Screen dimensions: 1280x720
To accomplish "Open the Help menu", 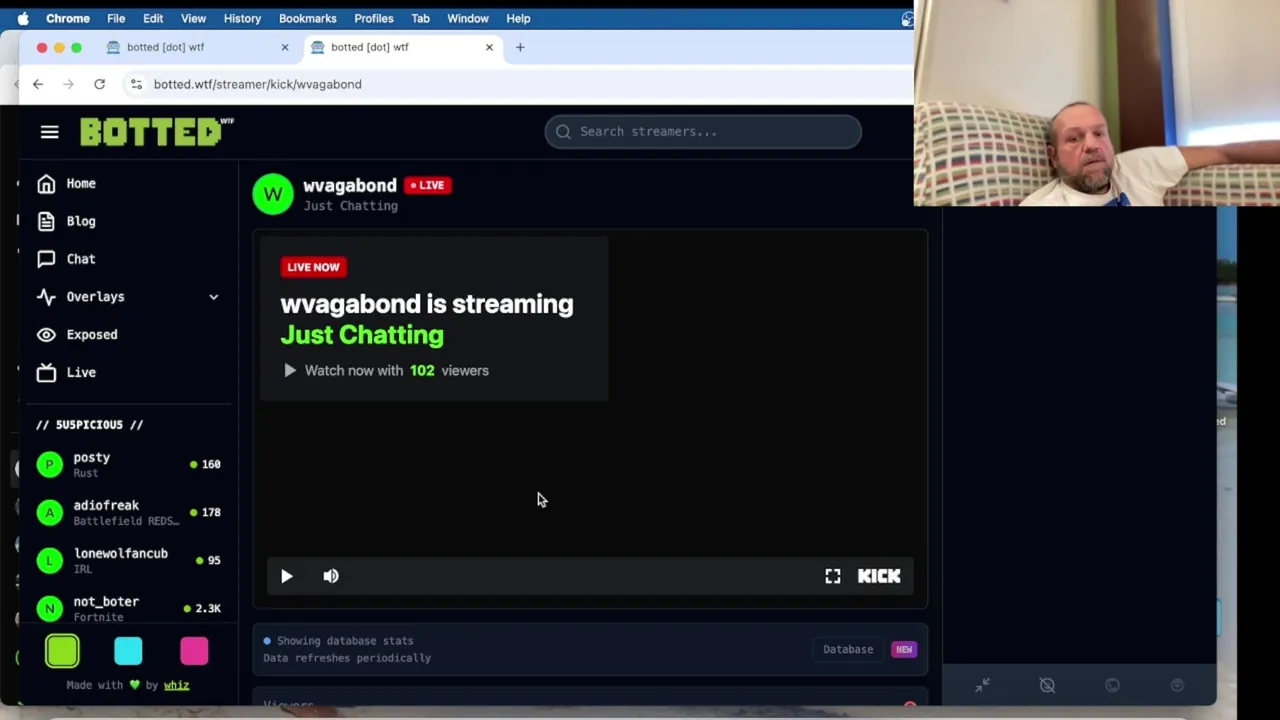I will 518,18.
